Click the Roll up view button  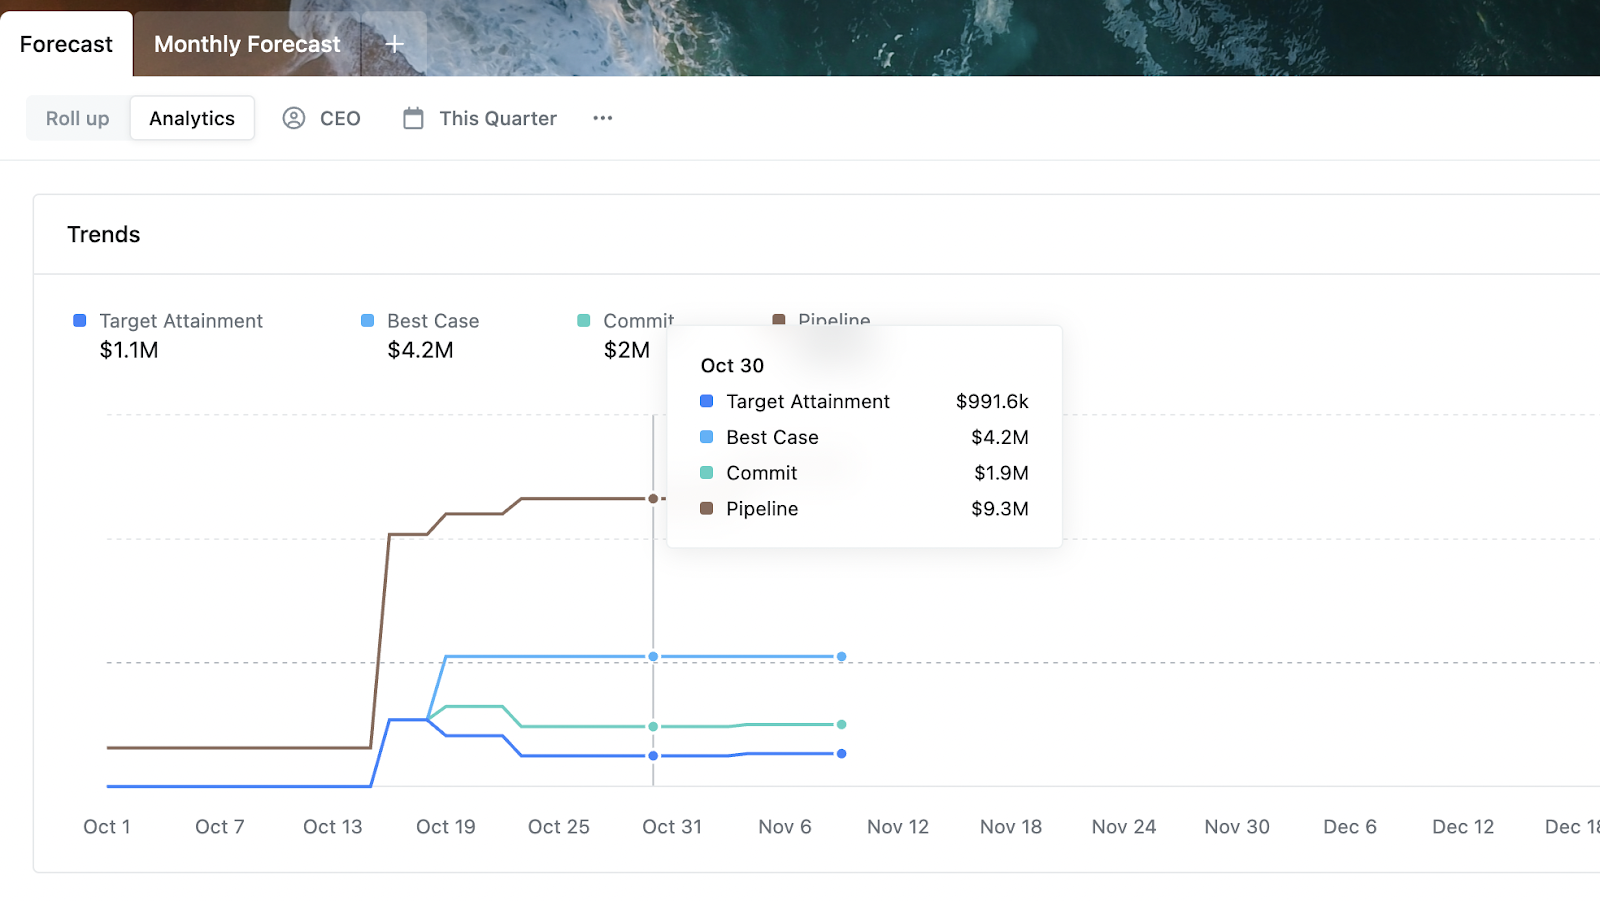(x=76, y=118)
